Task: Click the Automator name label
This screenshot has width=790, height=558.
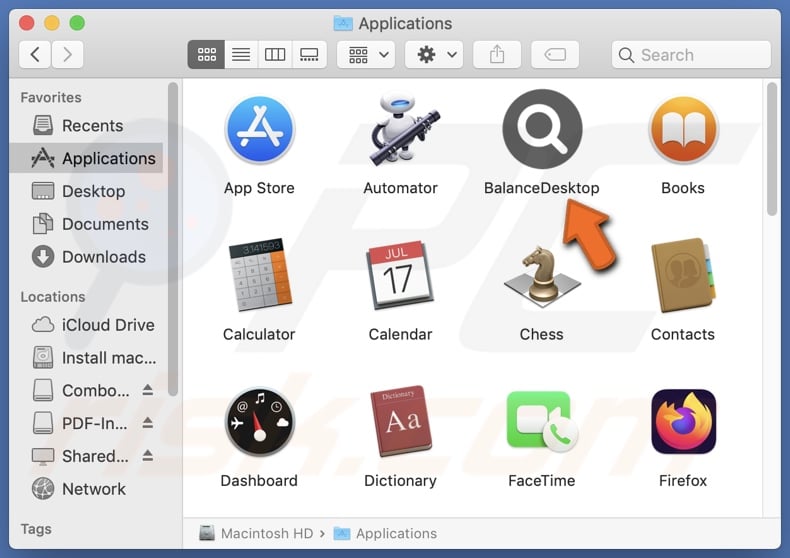Action: (401, 188)
